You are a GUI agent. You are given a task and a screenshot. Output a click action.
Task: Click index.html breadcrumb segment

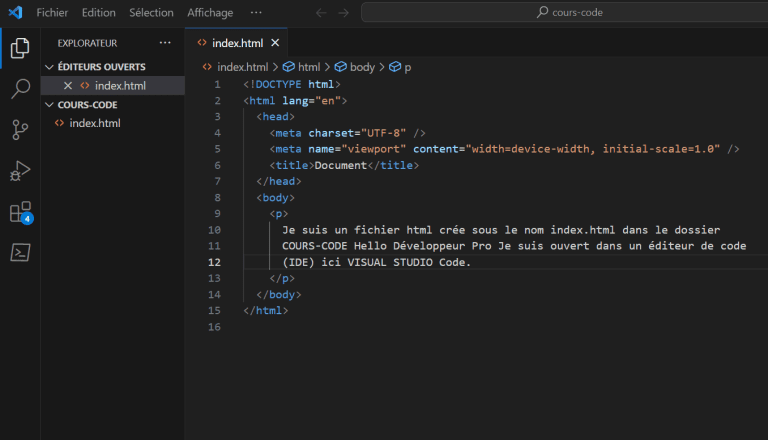pyautogui.click(x=242, y=67)
